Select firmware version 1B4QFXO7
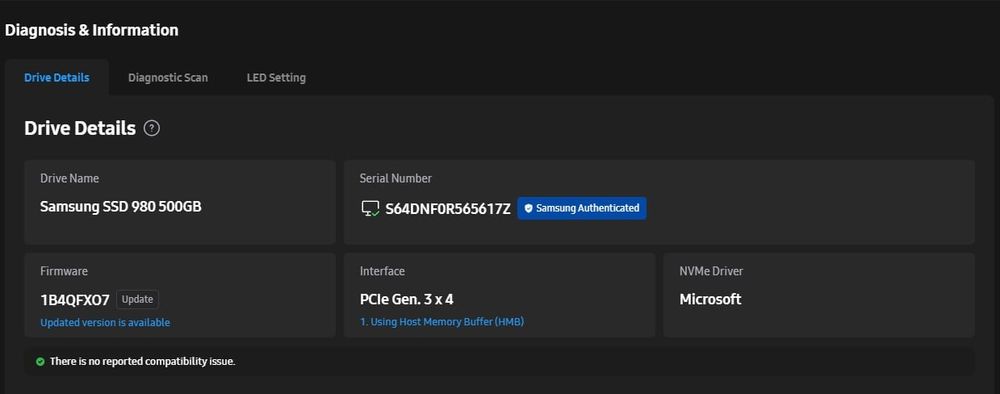The height and width of the screenshot is (394, 1000). [75, 300]
